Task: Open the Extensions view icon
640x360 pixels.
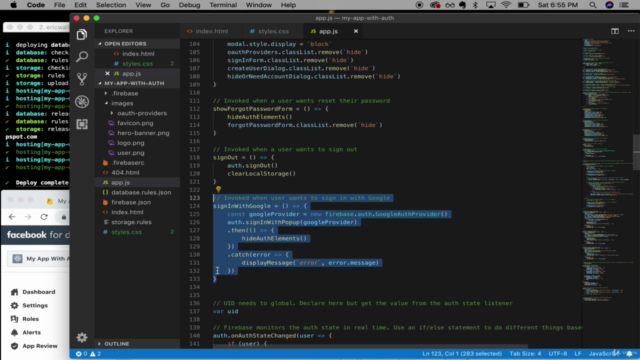Action: click(x=82, y=124)
